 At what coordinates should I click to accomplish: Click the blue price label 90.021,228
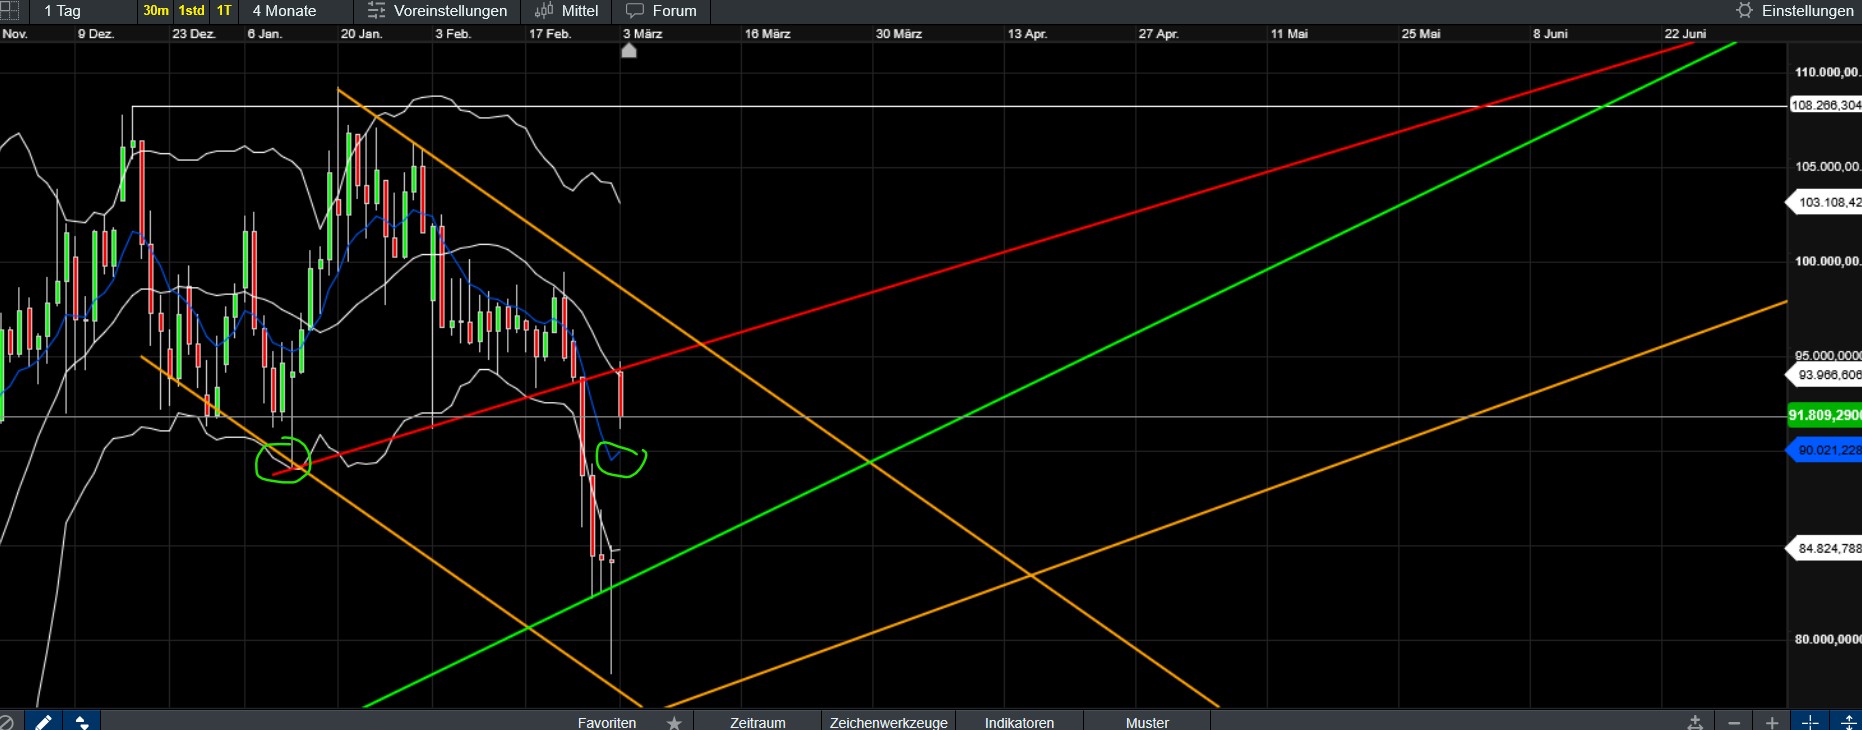point(1824,450)
